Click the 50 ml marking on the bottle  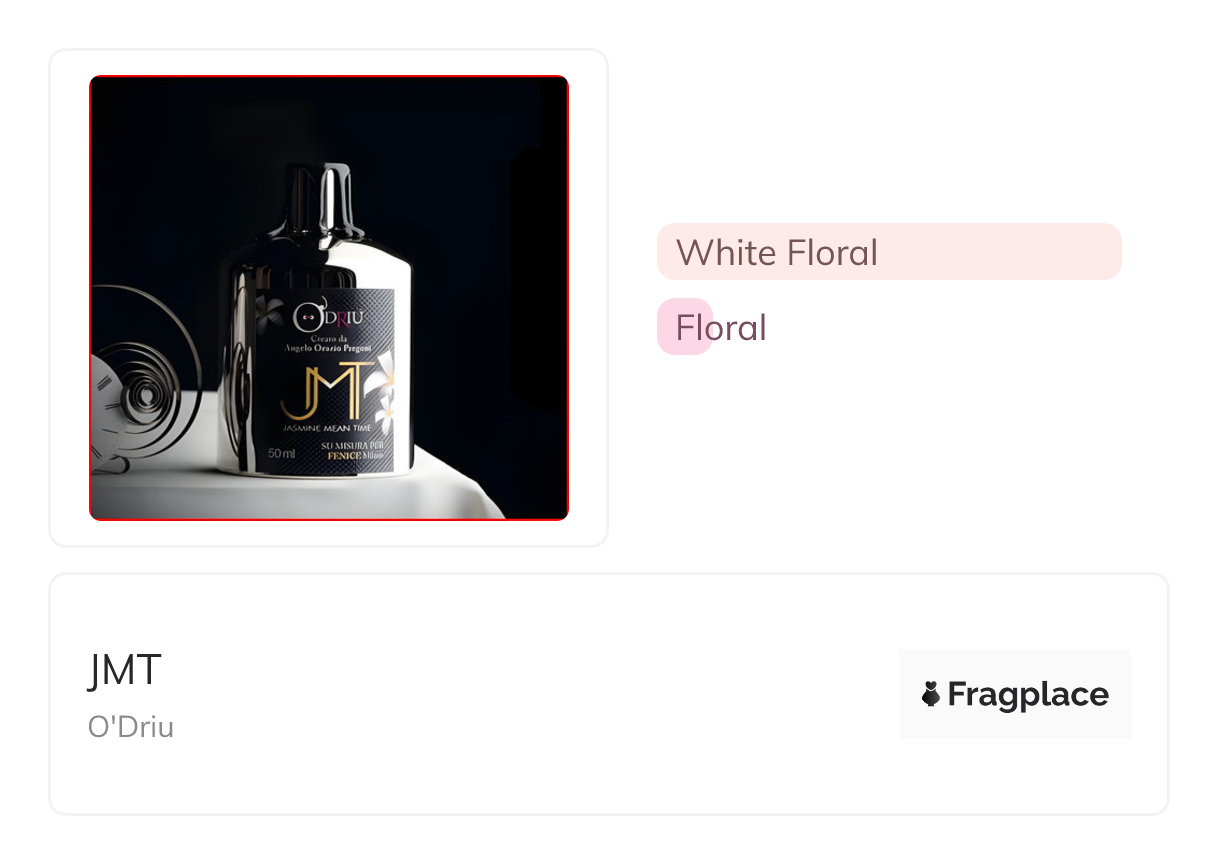[x=282, y=454]
